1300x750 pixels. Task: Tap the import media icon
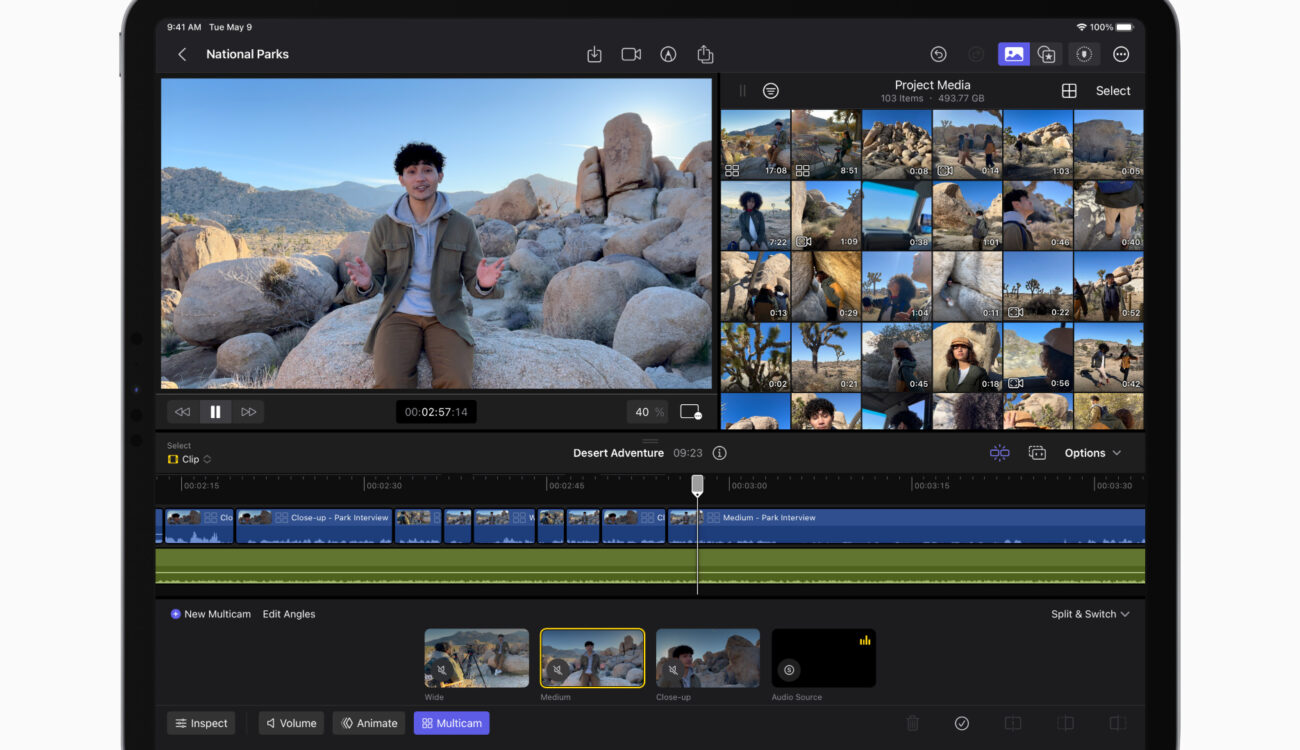coord(594,55)
